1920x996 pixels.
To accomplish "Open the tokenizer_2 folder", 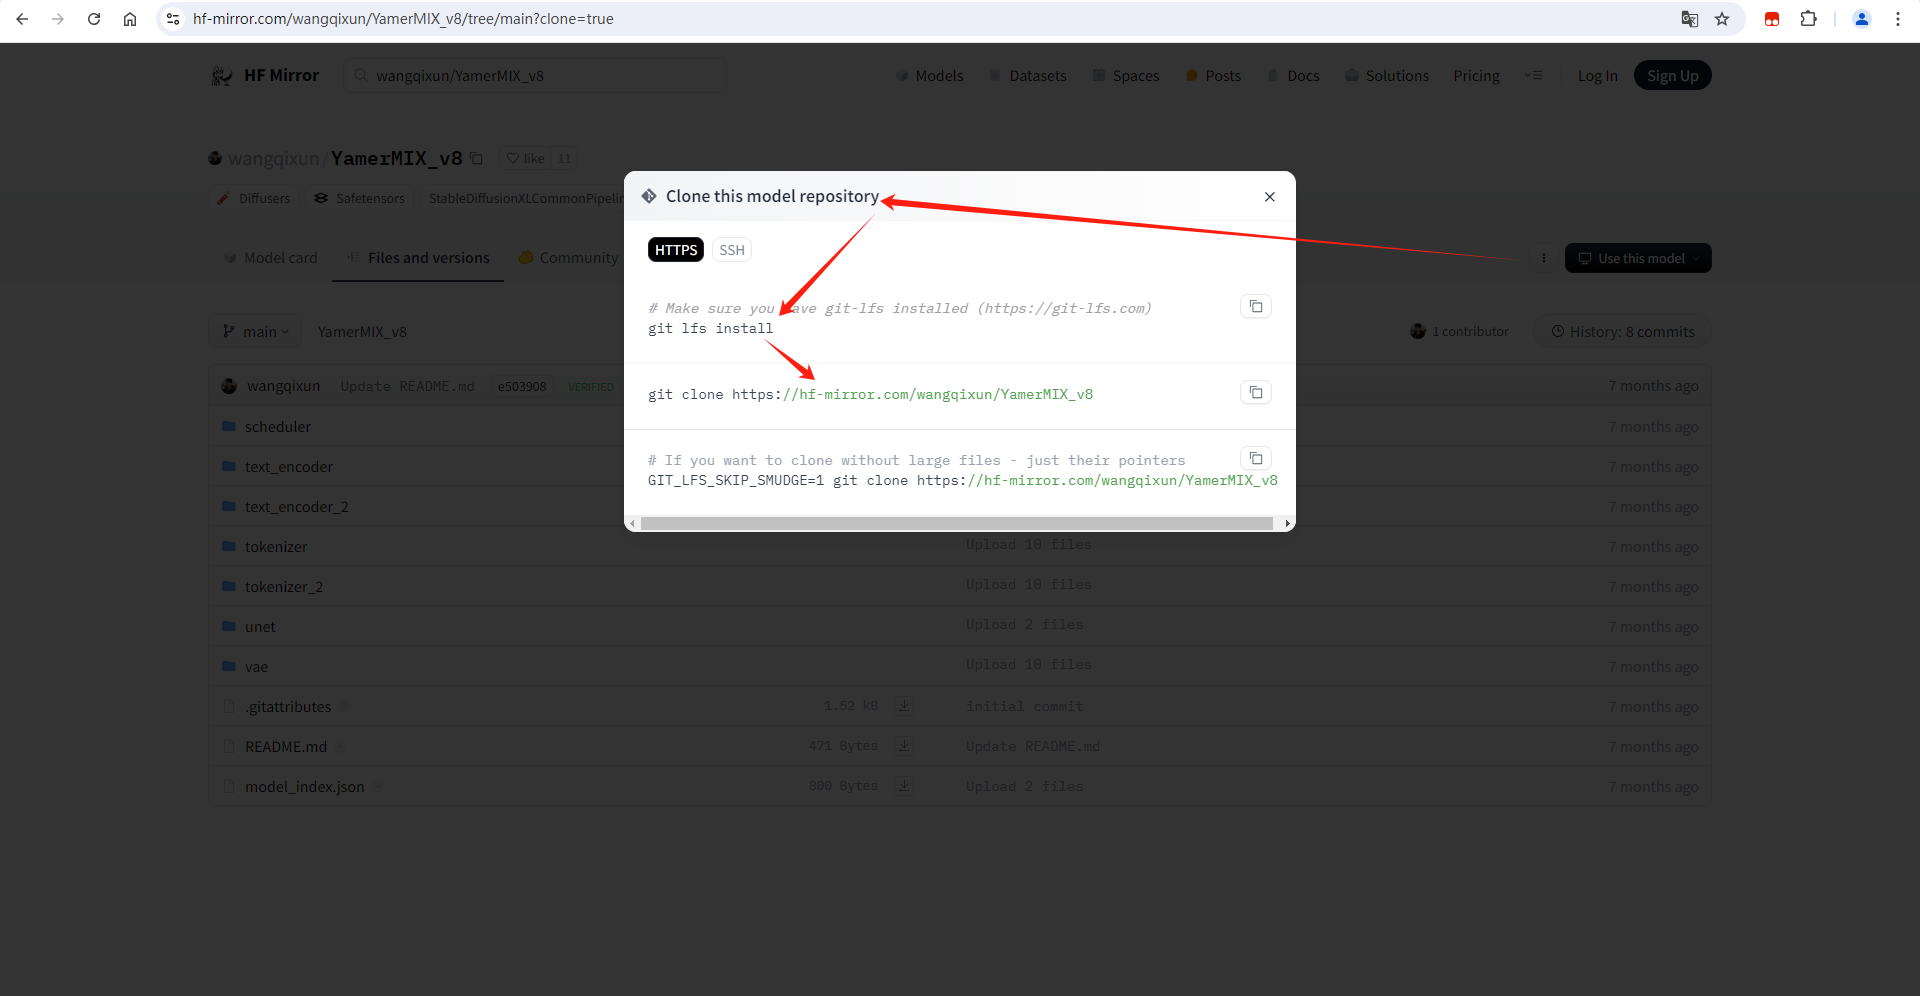I will coord(284,587).
